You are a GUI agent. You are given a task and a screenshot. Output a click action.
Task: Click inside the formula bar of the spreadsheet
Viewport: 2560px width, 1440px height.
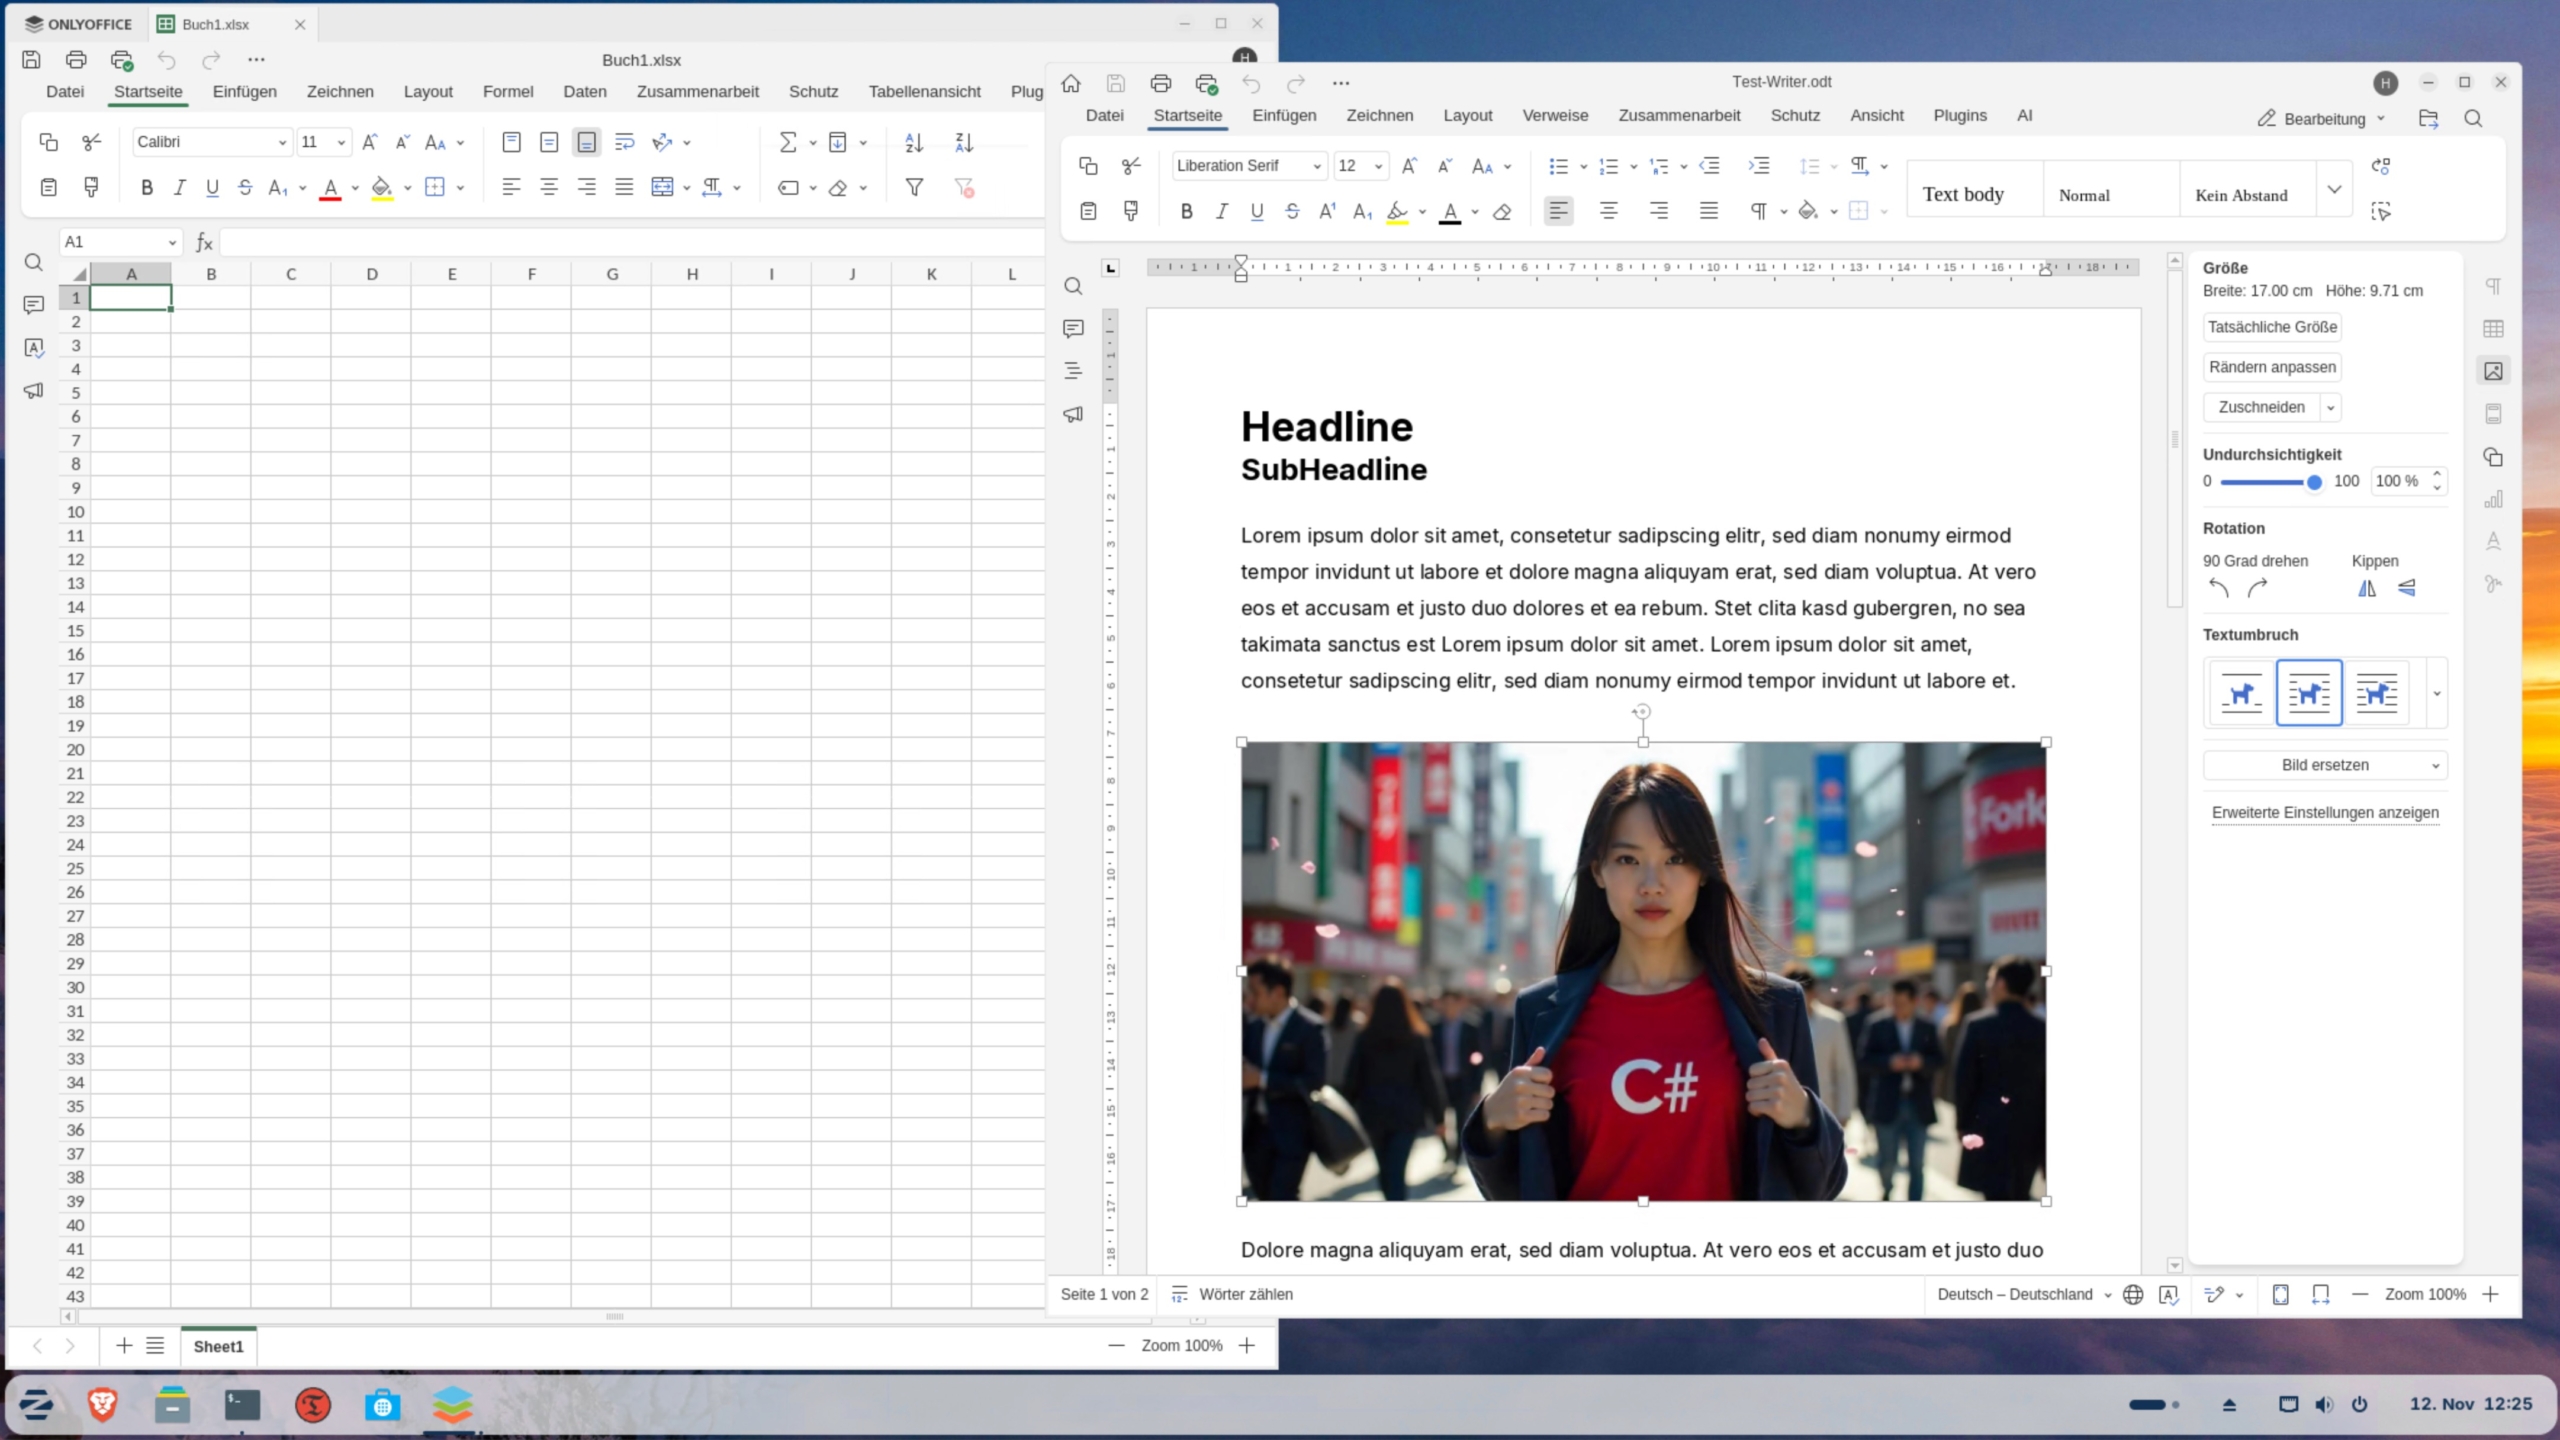(x=600, y=241)
